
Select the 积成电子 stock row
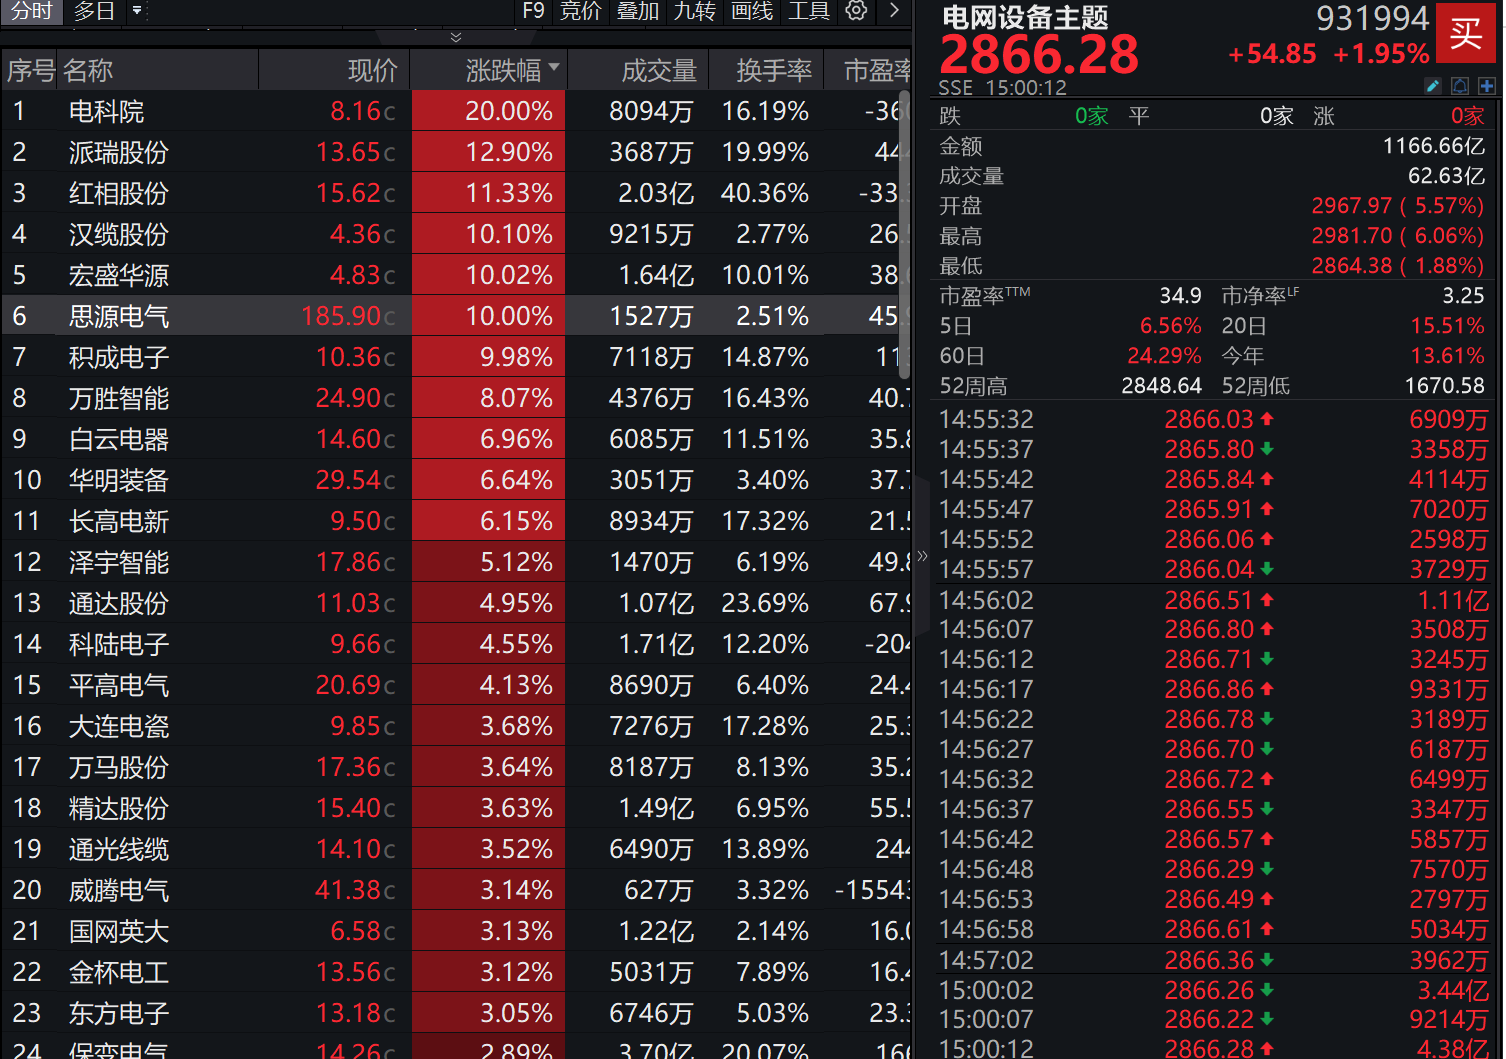pyautogui.click(x=456, y=357)
